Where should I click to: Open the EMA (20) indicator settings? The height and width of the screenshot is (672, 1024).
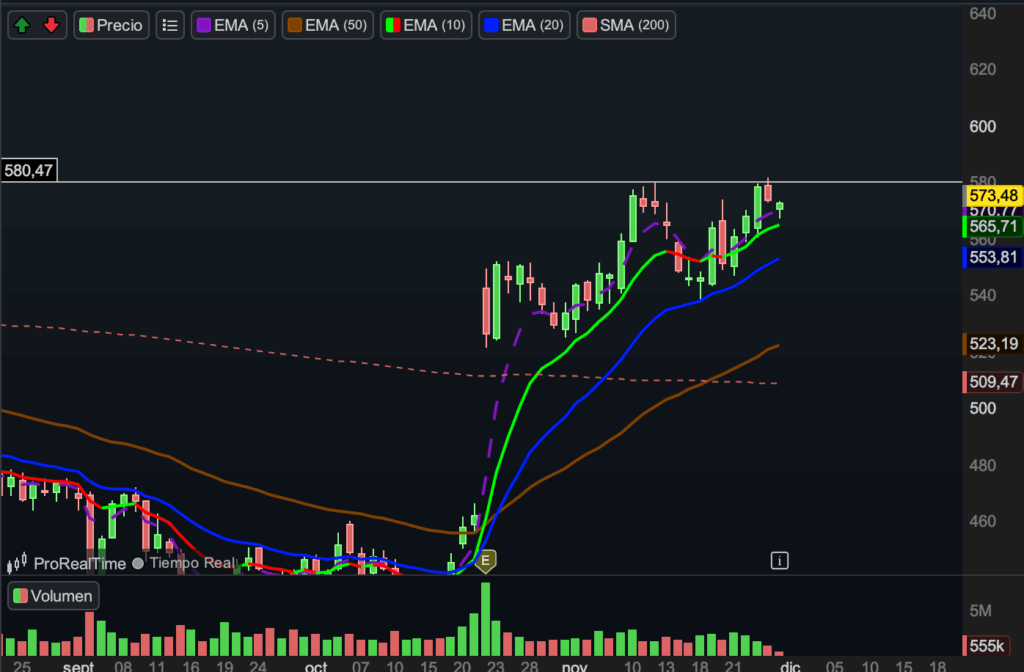[x=523, y=25]
